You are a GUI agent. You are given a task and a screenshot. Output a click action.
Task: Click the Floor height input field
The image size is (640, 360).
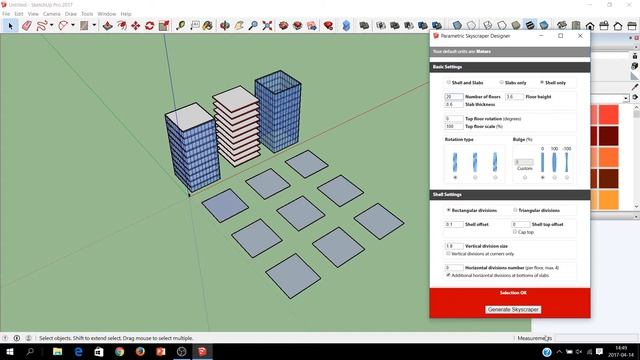[x=514, y=97]
